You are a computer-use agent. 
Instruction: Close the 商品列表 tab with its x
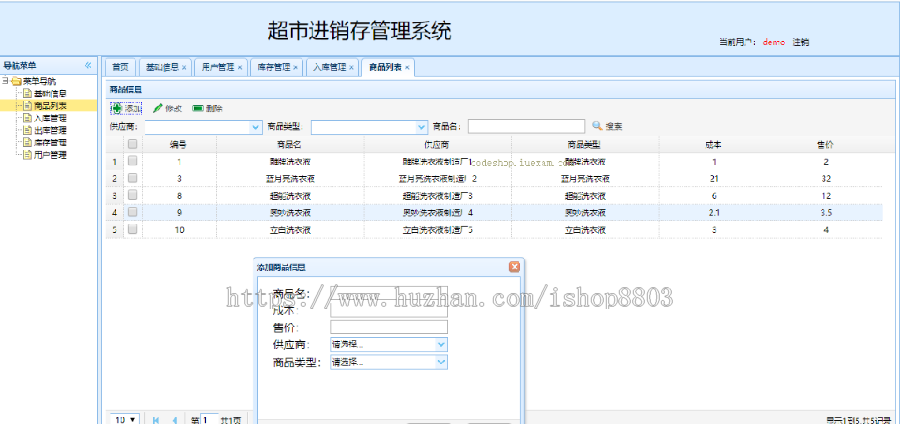tap(407, 68)
